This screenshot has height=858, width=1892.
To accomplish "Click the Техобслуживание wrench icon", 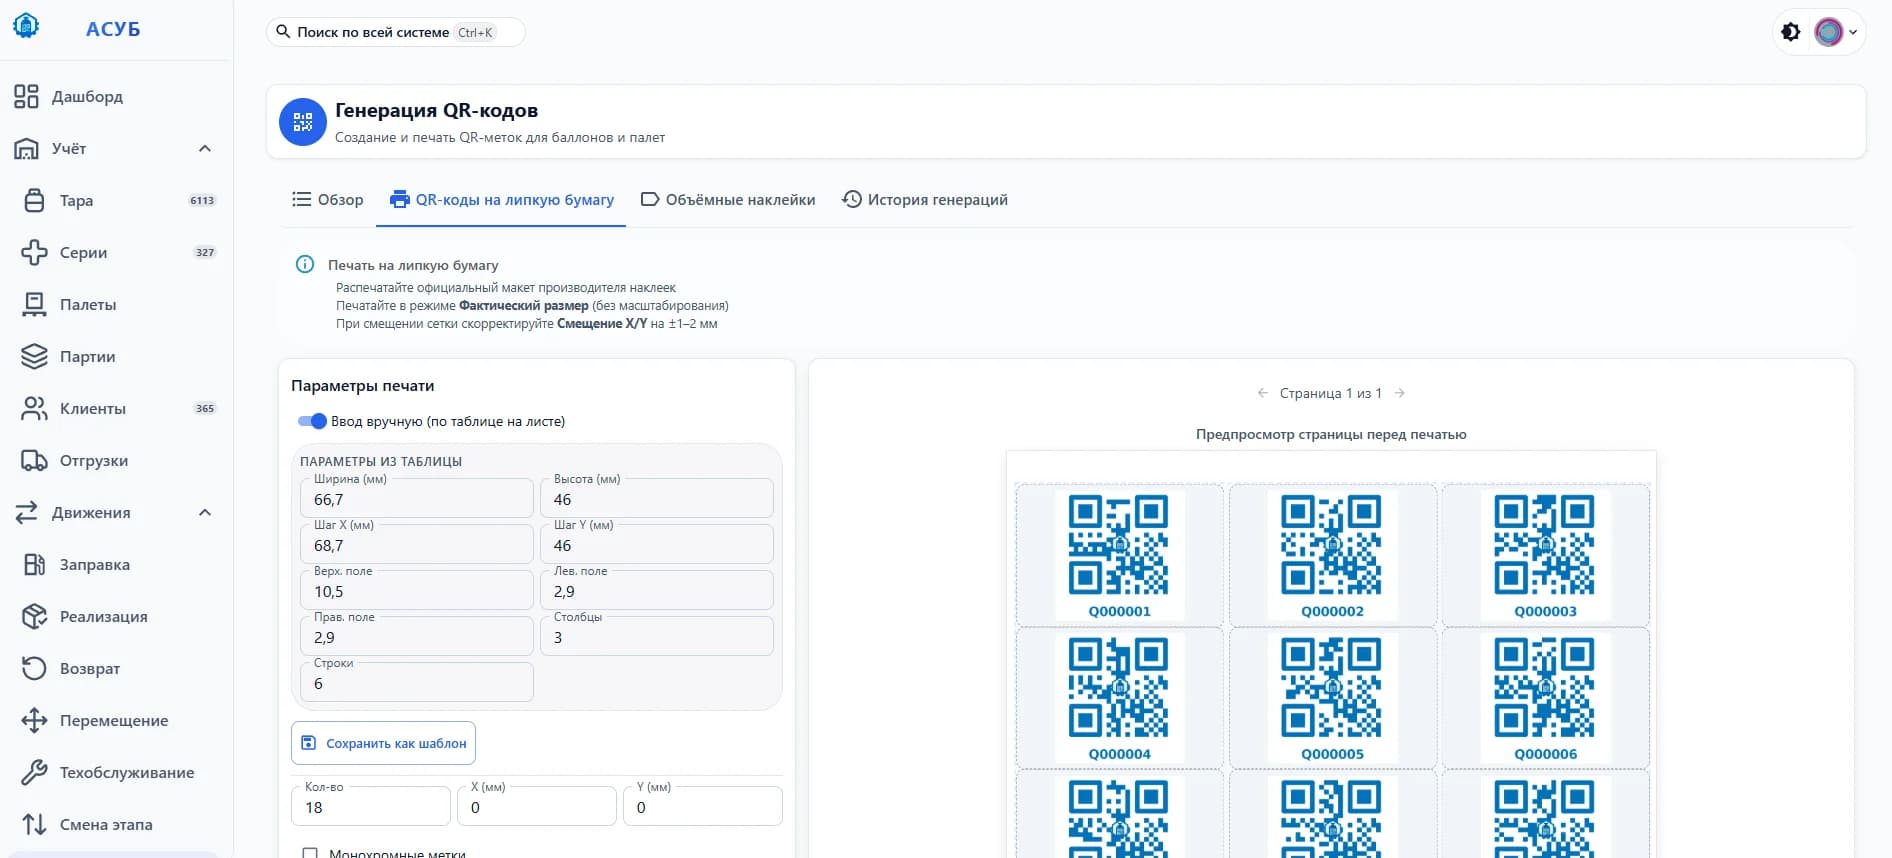I will point(34,772).
